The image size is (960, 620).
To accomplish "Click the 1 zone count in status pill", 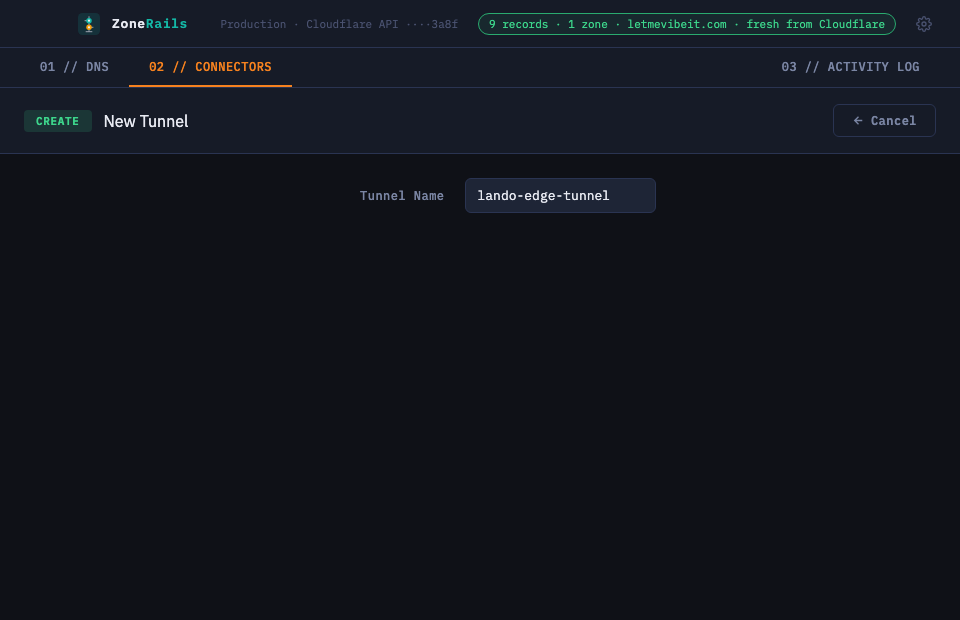I will point(588,24).
